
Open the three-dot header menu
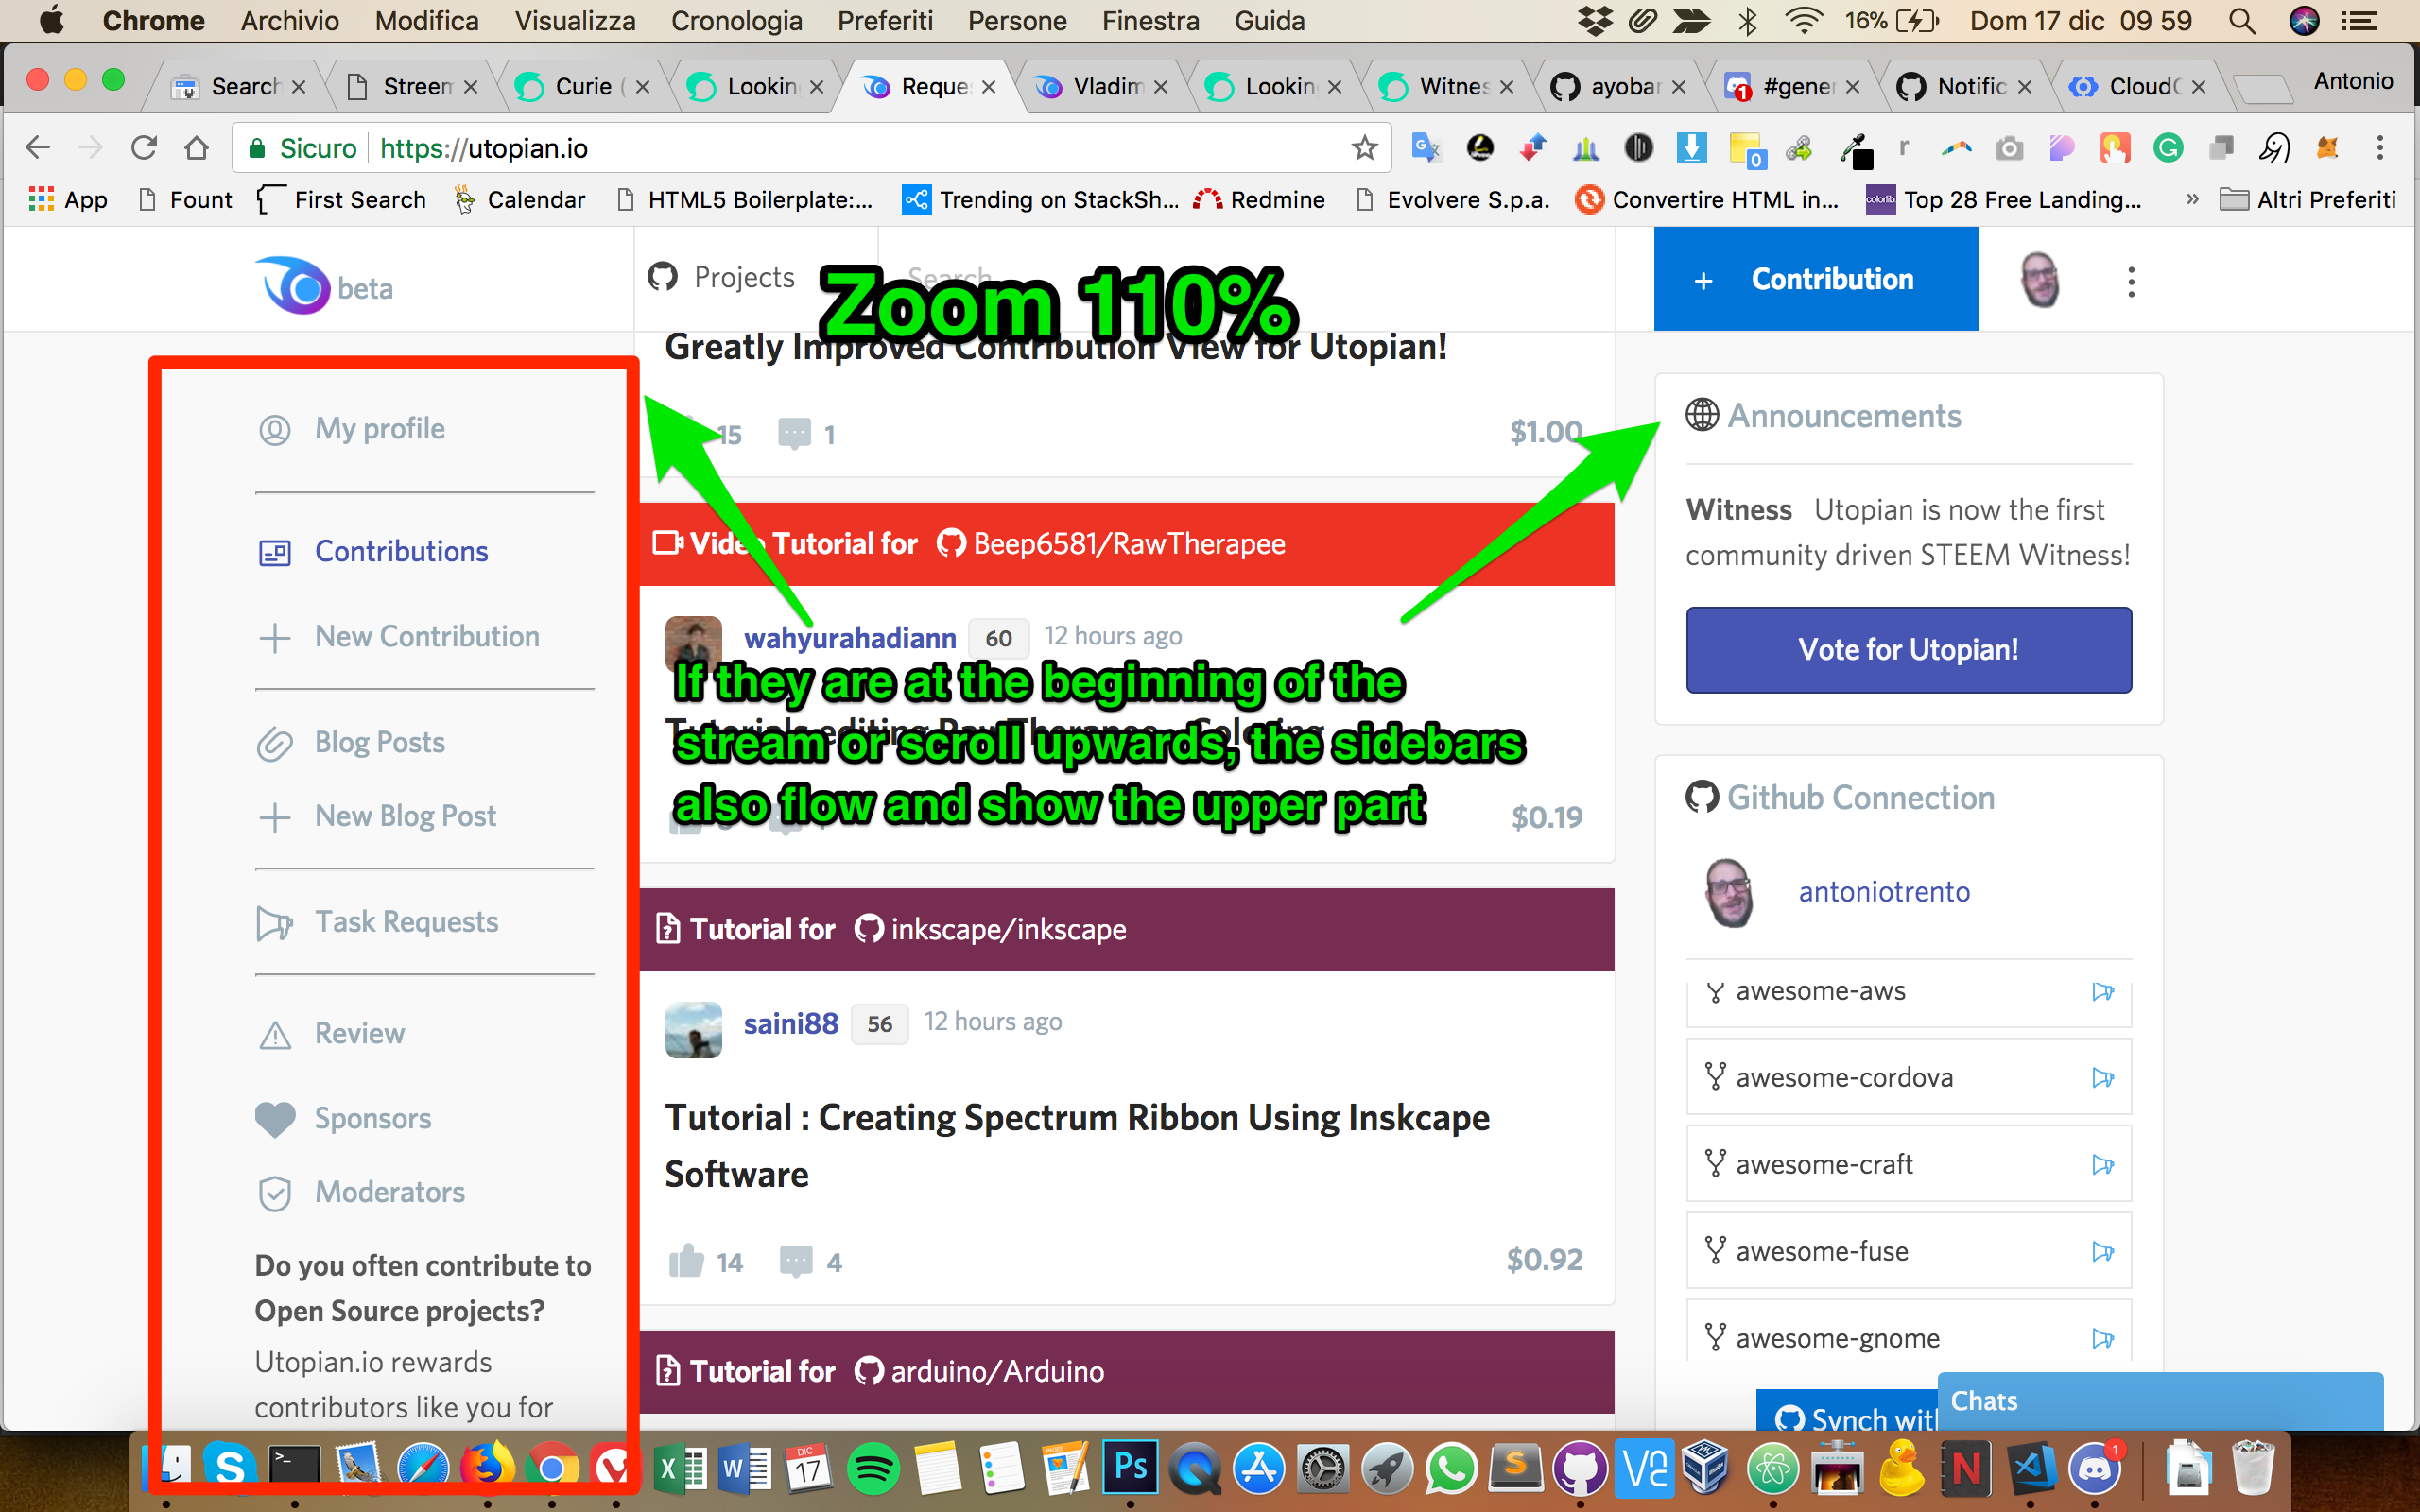point(2131,282)
